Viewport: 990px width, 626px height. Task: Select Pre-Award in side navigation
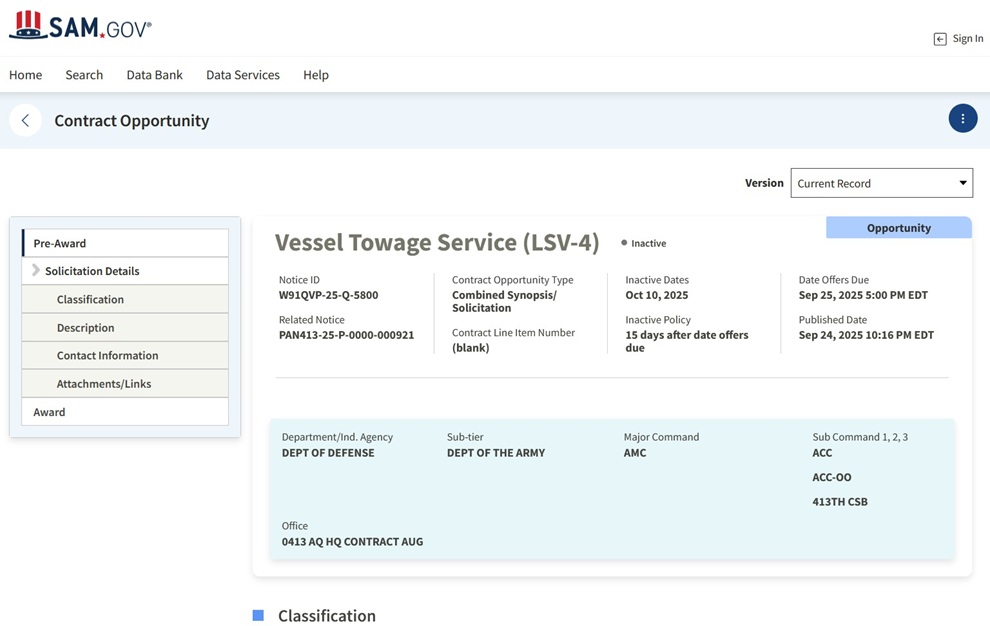[x=60, y=243]
